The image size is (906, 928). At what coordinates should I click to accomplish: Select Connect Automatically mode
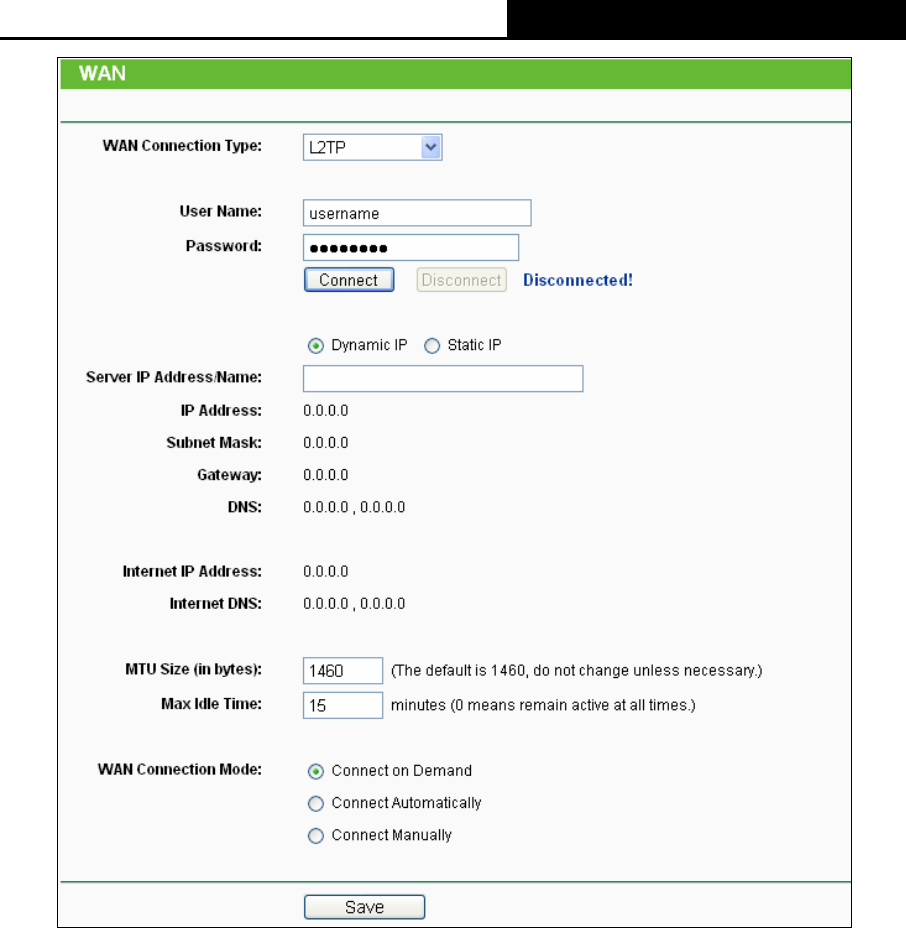(316, 804)
